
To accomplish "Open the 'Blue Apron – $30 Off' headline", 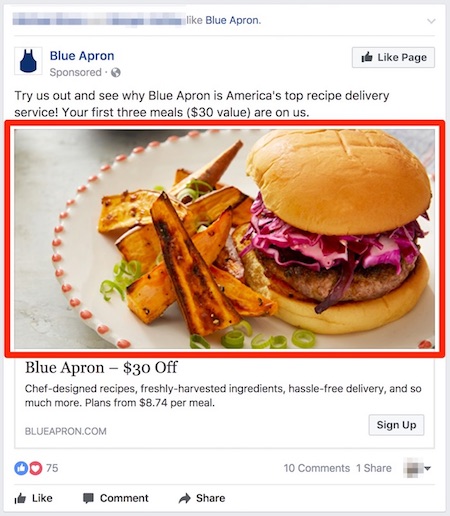I will coord(101,368).
